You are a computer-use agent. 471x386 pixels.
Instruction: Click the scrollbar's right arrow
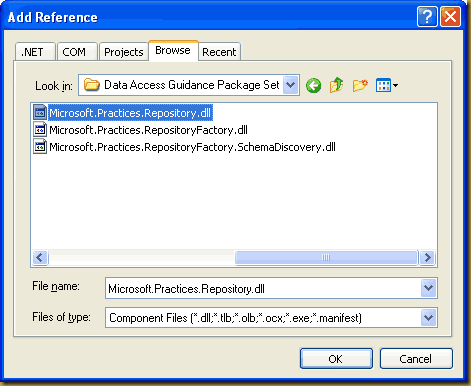click(427, 257)
